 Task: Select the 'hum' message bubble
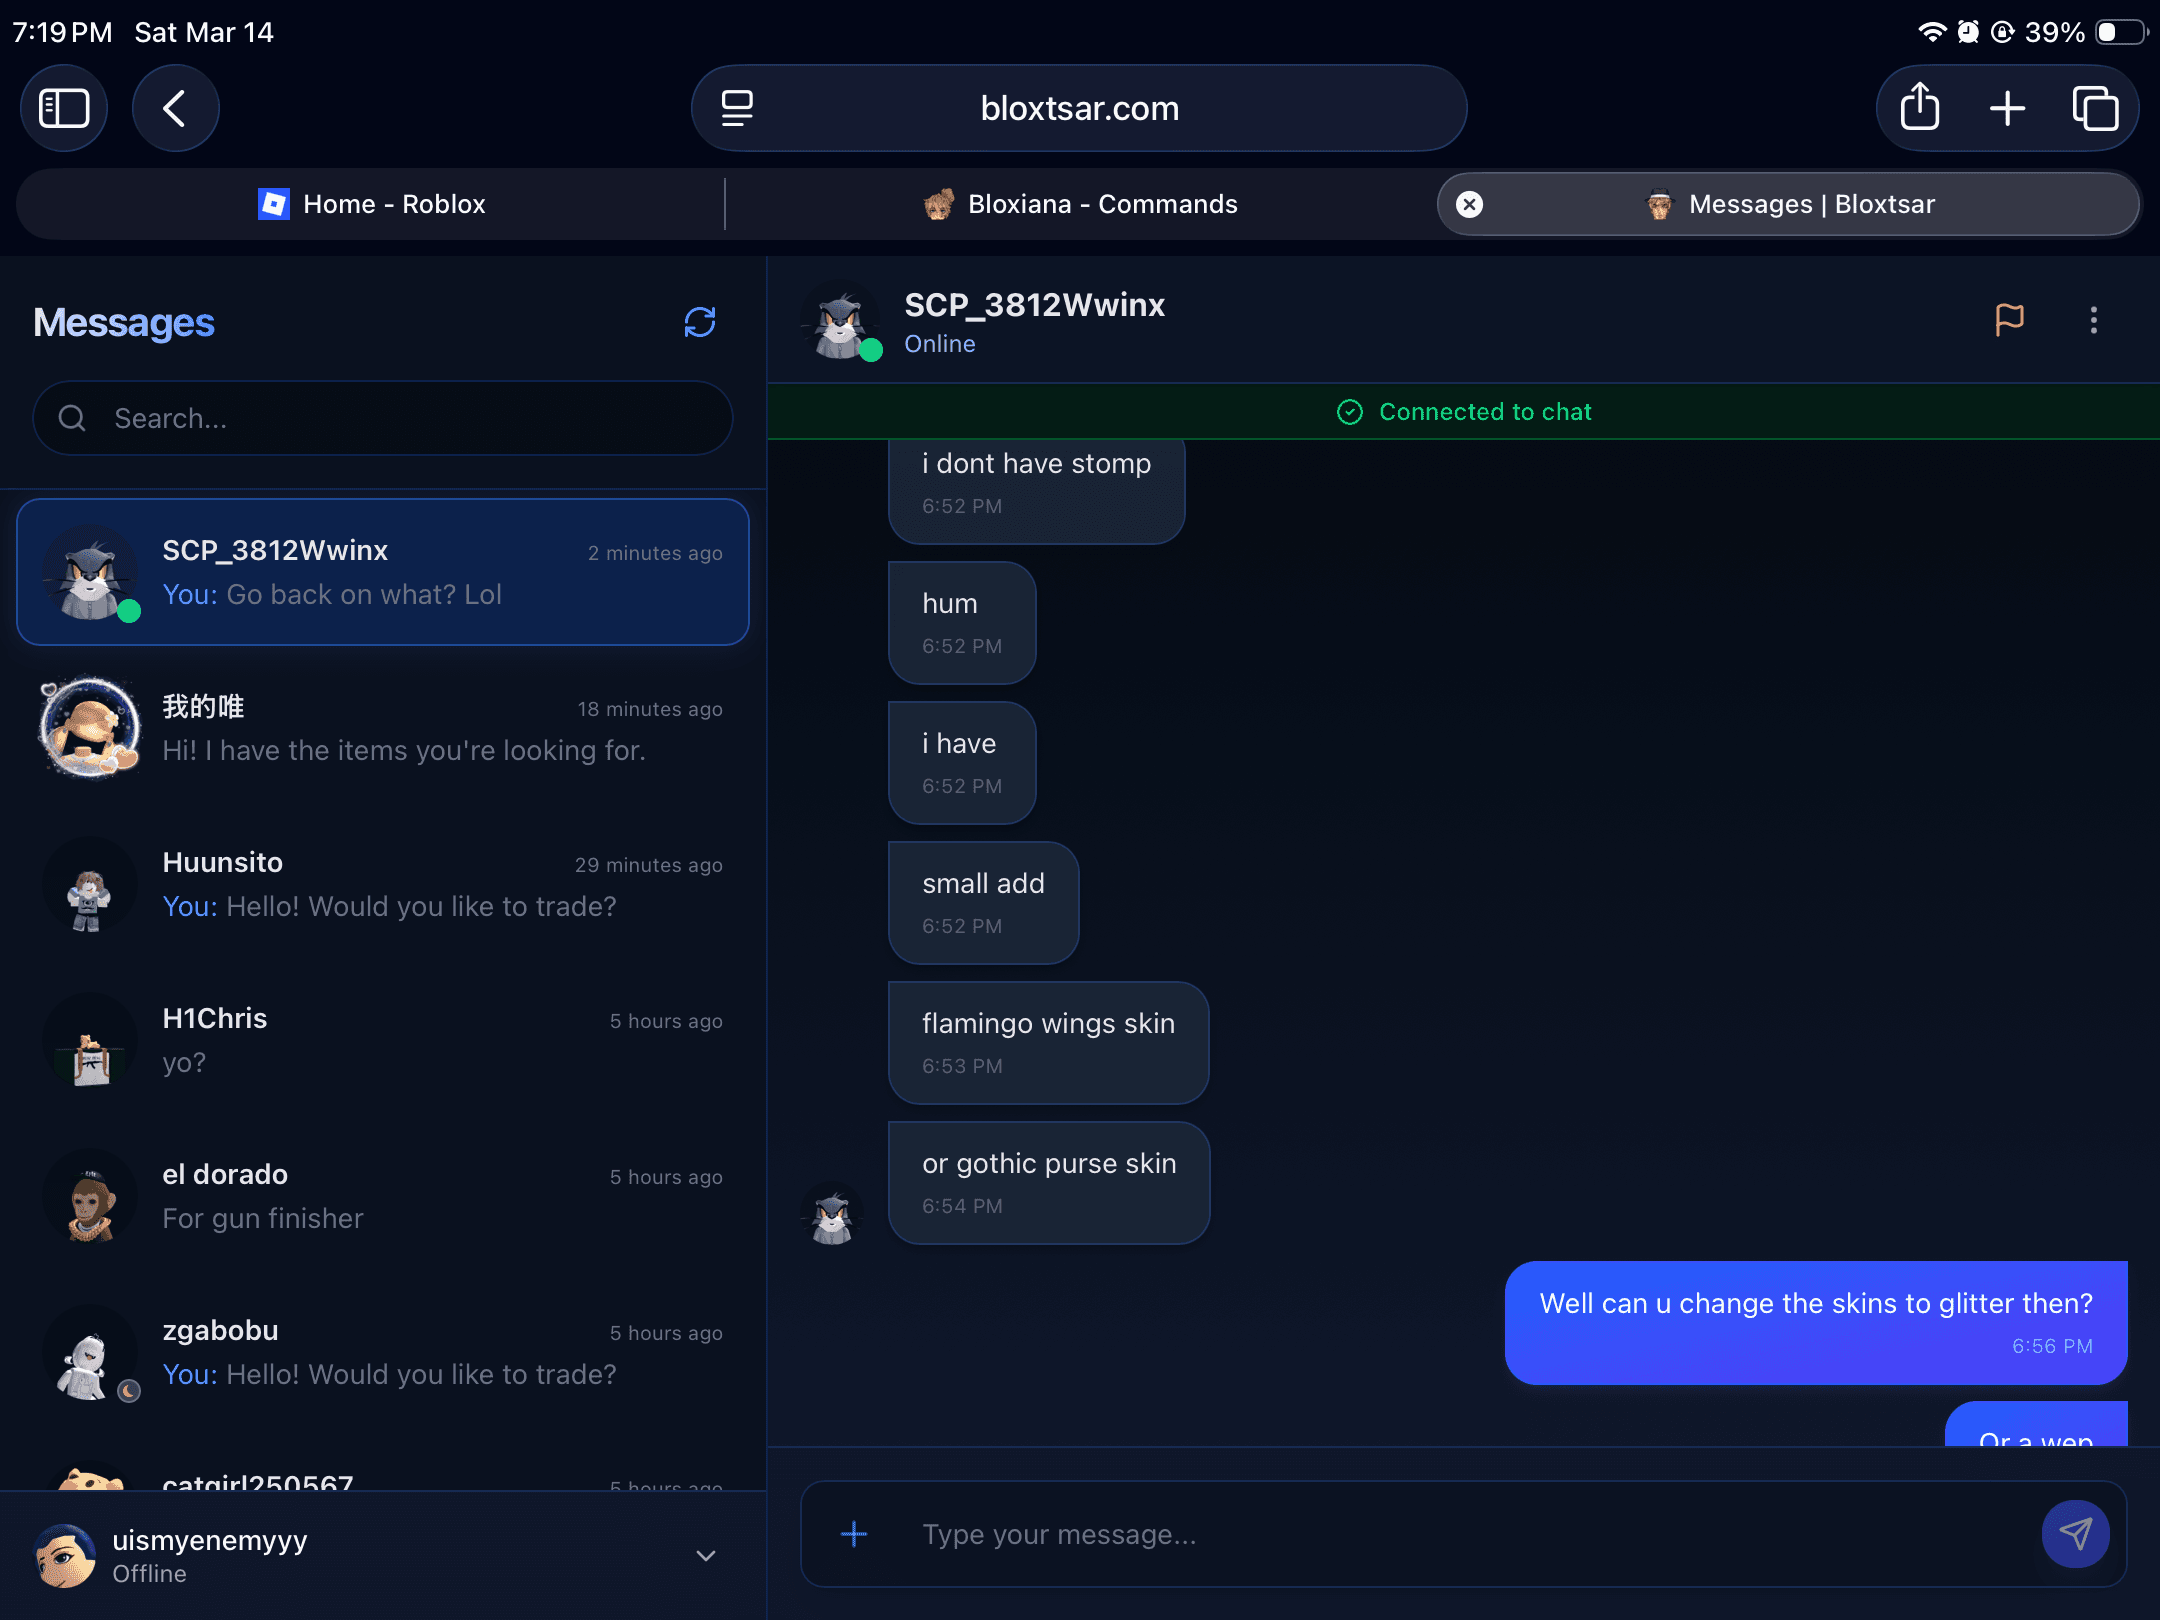pos(962,623)
